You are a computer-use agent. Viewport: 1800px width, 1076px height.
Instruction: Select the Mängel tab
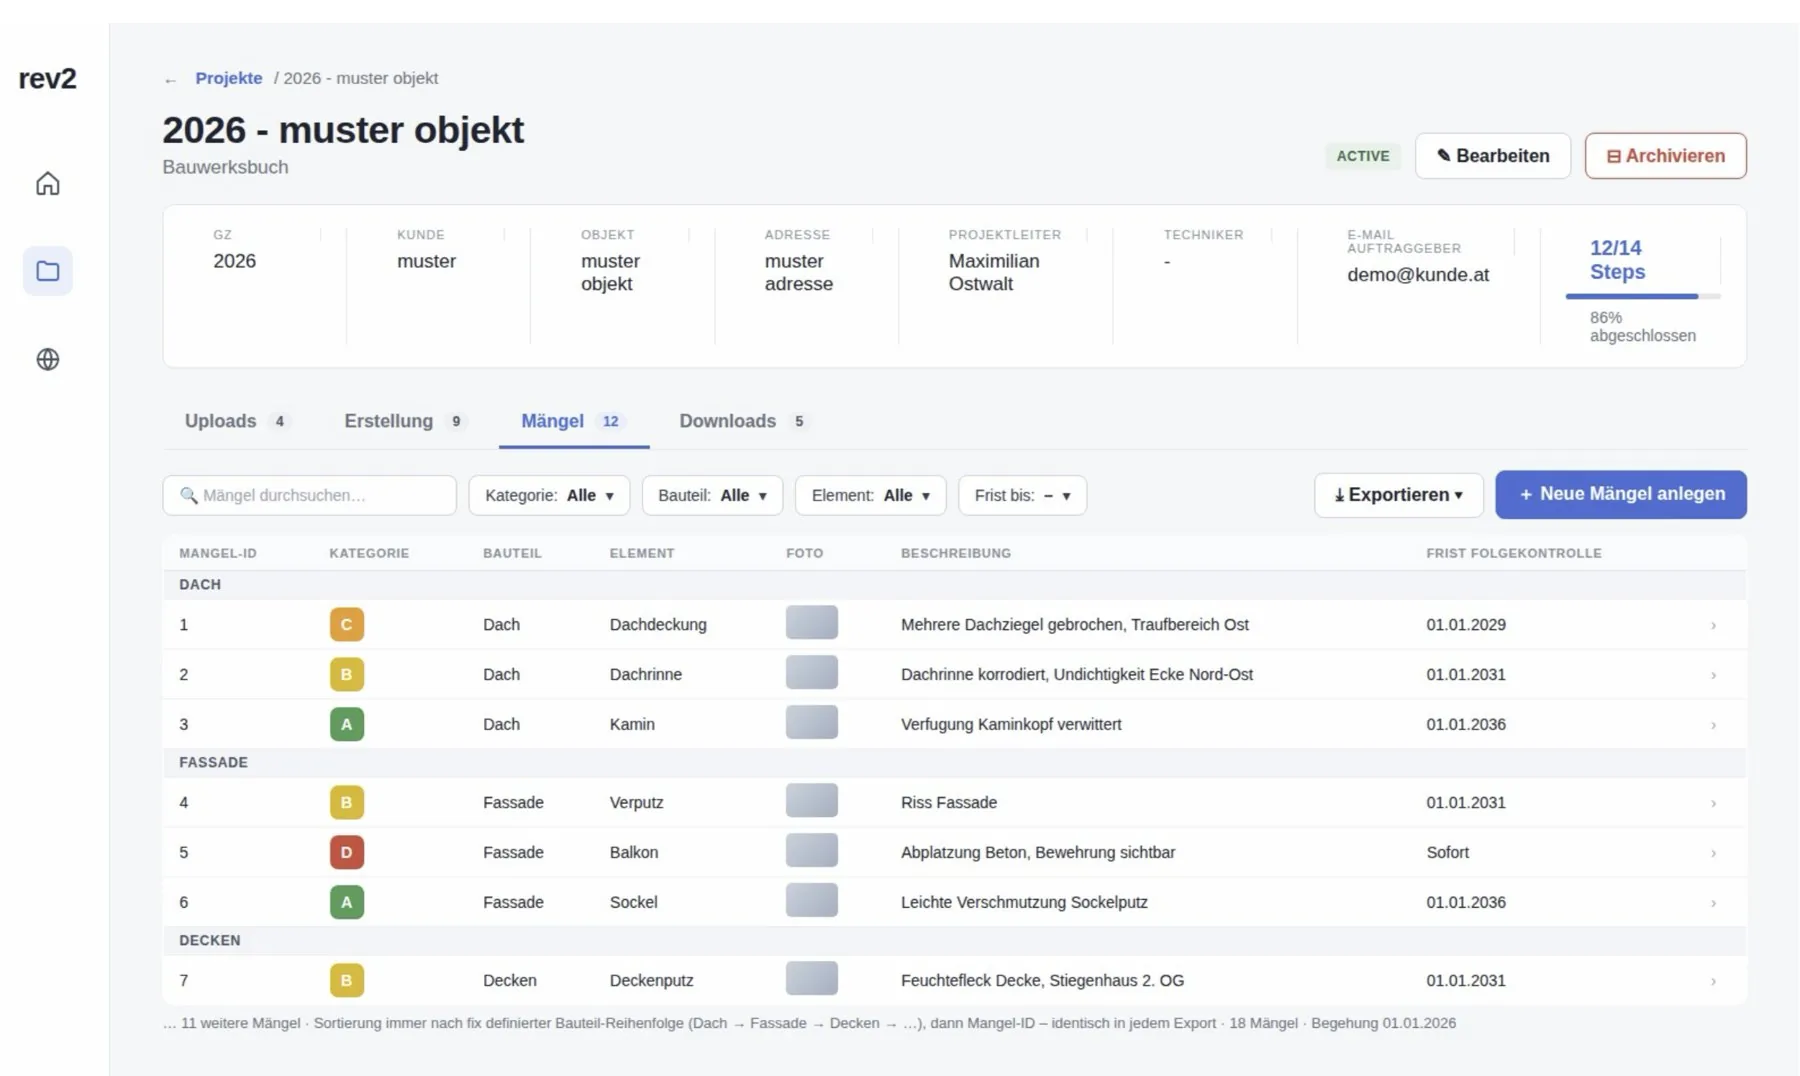click(x=573, y=421)
